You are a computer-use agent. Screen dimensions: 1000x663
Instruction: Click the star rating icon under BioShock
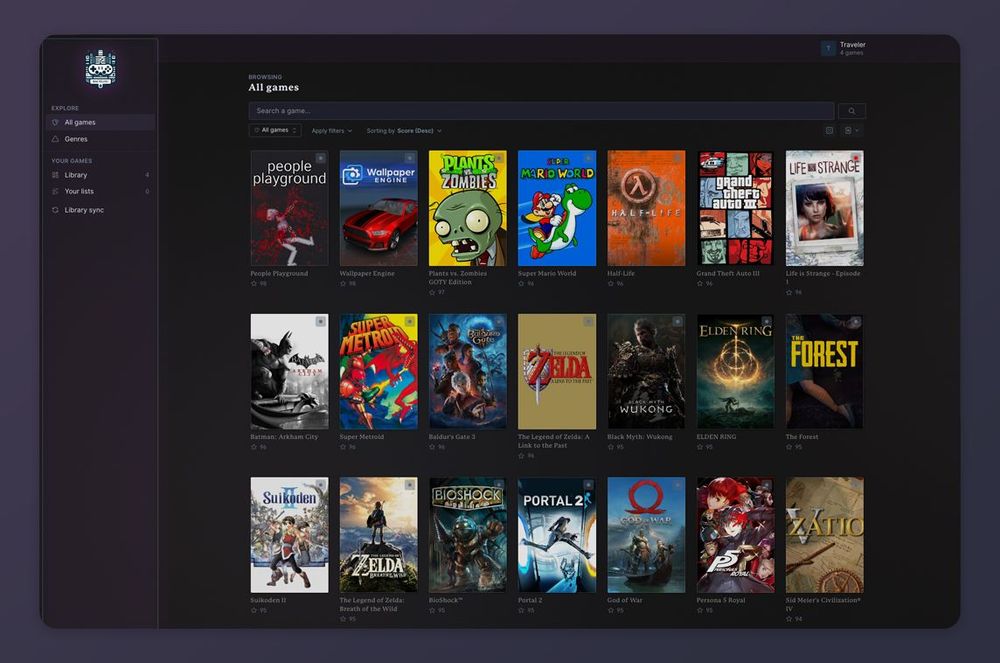pyautogui.click(x=432, y=610)
